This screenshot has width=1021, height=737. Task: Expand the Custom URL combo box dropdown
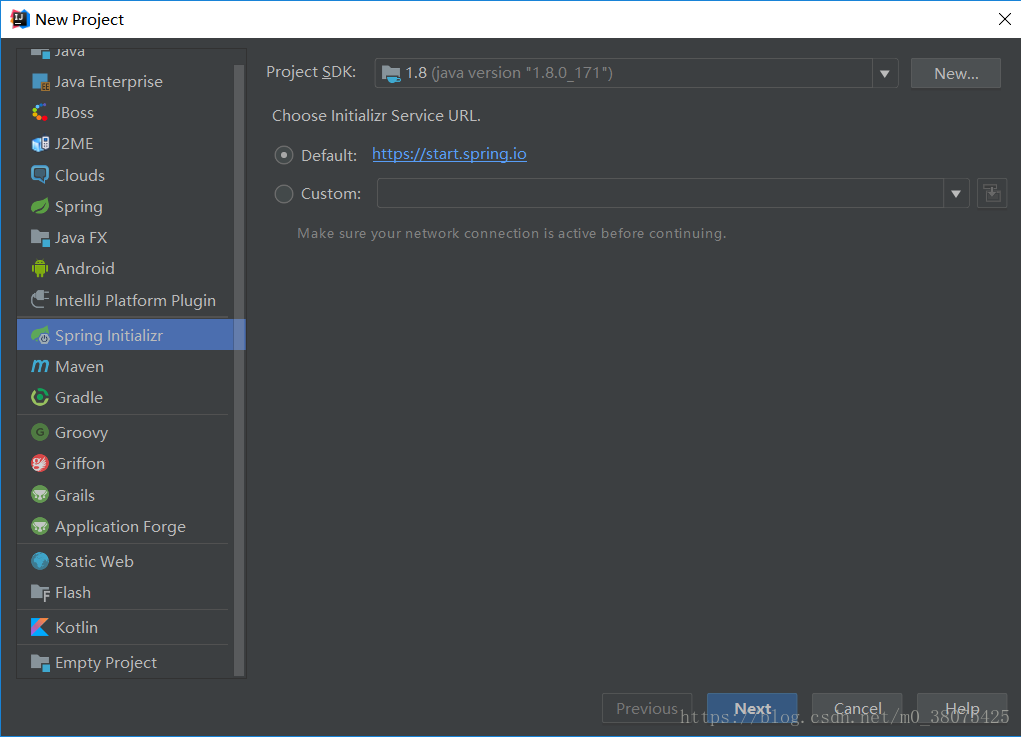click(x=956, y=192)
